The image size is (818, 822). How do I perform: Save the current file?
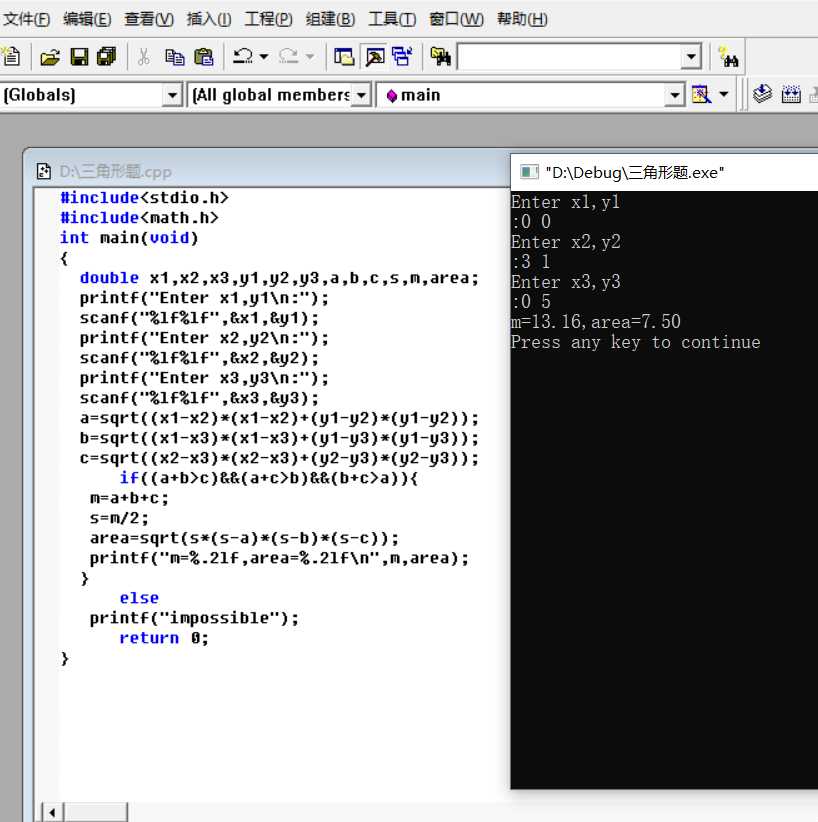[x=79, y=57]
